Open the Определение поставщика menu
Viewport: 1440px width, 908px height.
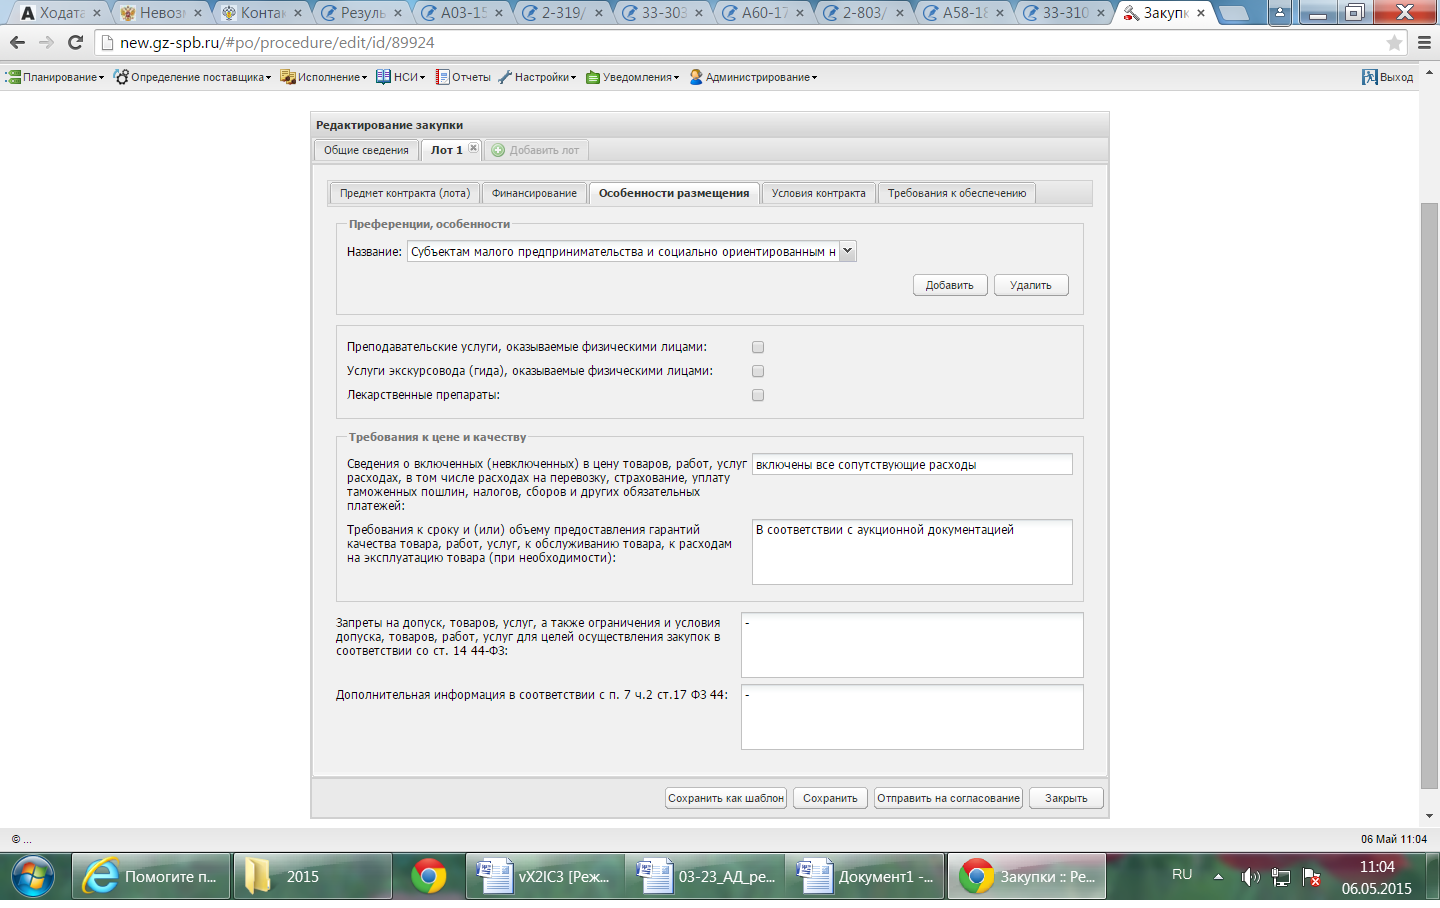(x=192, y=77)
